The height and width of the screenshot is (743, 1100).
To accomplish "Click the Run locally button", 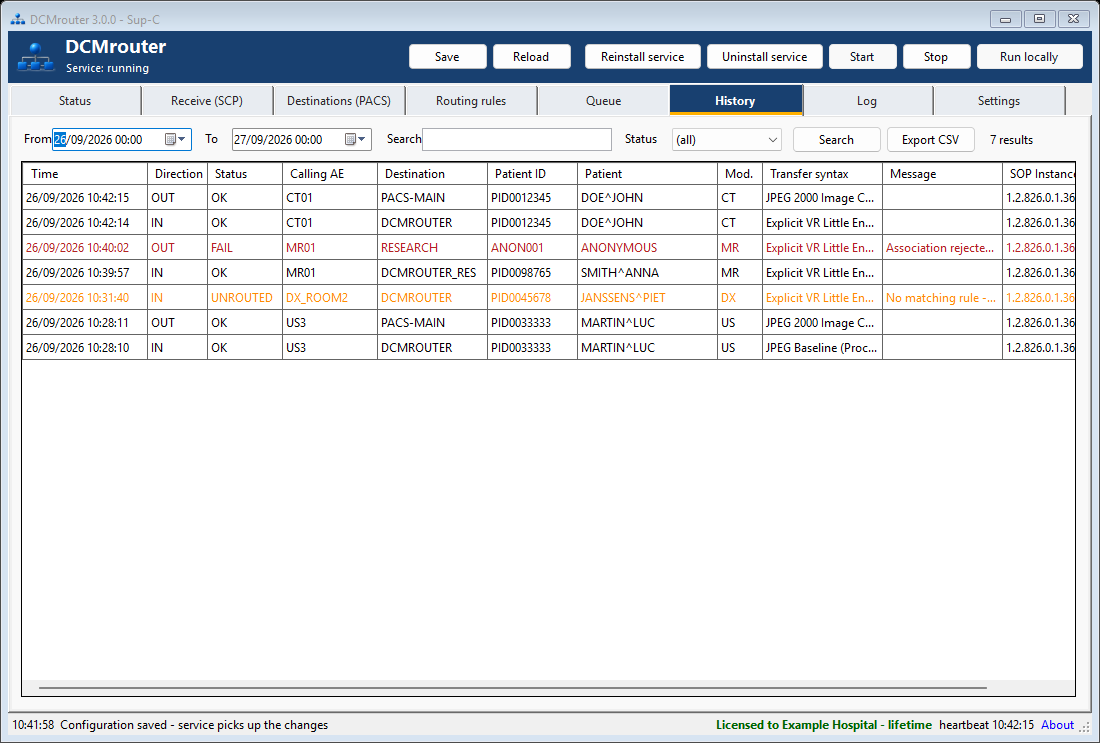I will point(1029,57).
